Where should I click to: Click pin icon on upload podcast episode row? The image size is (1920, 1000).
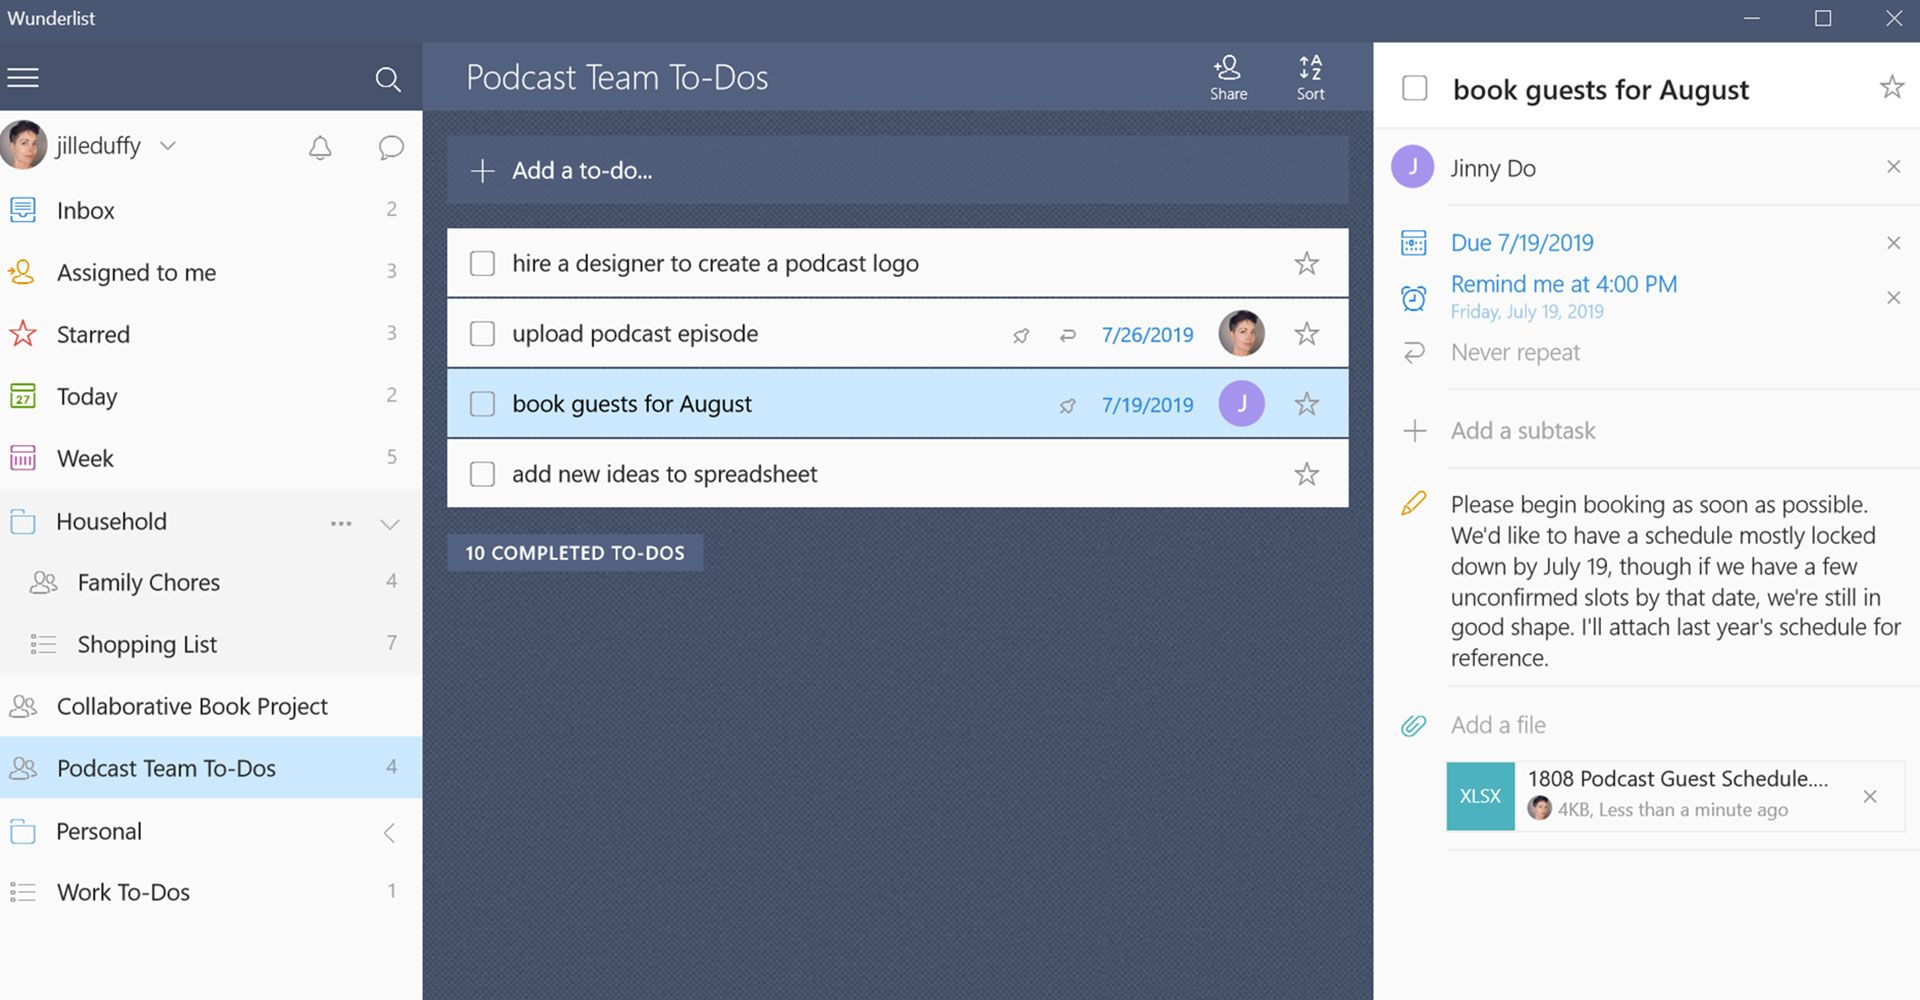[x=1021, y=335]
